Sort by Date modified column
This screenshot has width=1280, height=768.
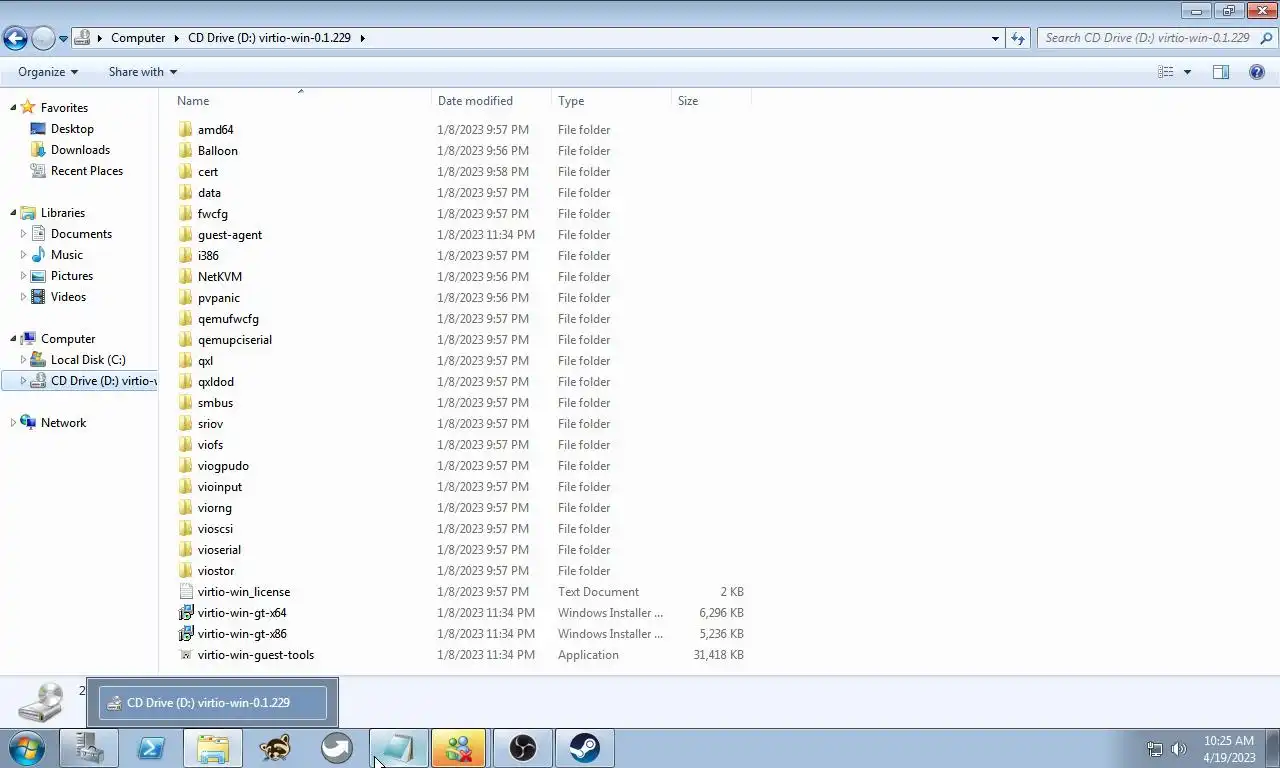(x=492, y=101)
